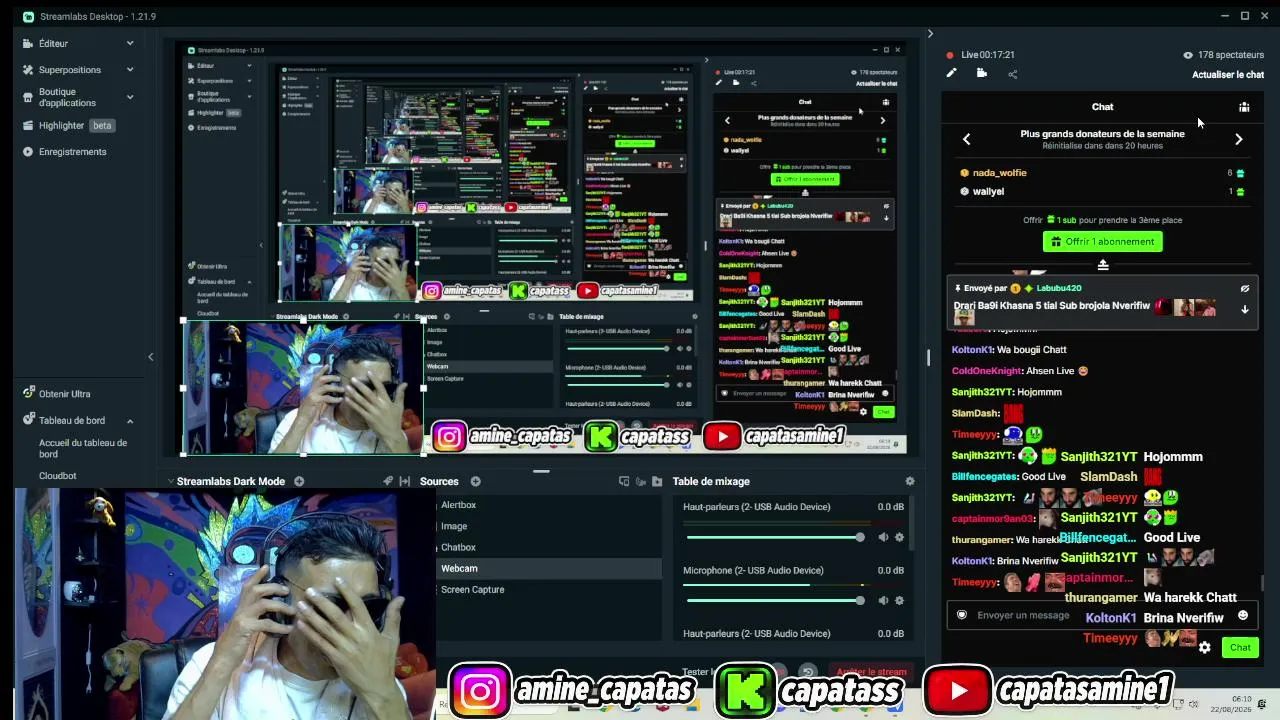Select the Image source
The width and height of the screenshot is (1280, 720).
pos(549,526)
